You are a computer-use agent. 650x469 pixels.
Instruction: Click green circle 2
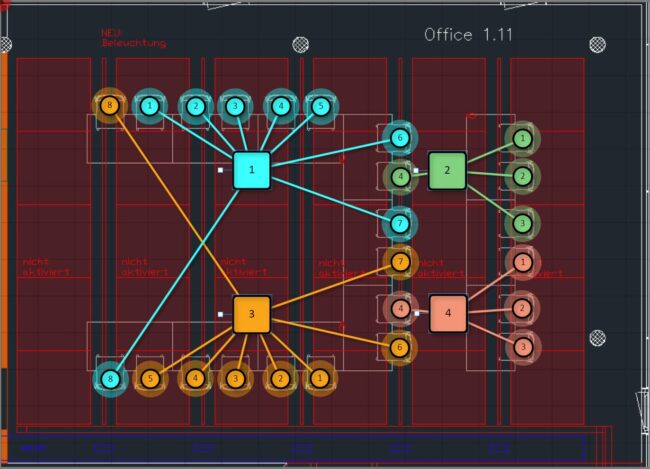(x=522, y=177)
